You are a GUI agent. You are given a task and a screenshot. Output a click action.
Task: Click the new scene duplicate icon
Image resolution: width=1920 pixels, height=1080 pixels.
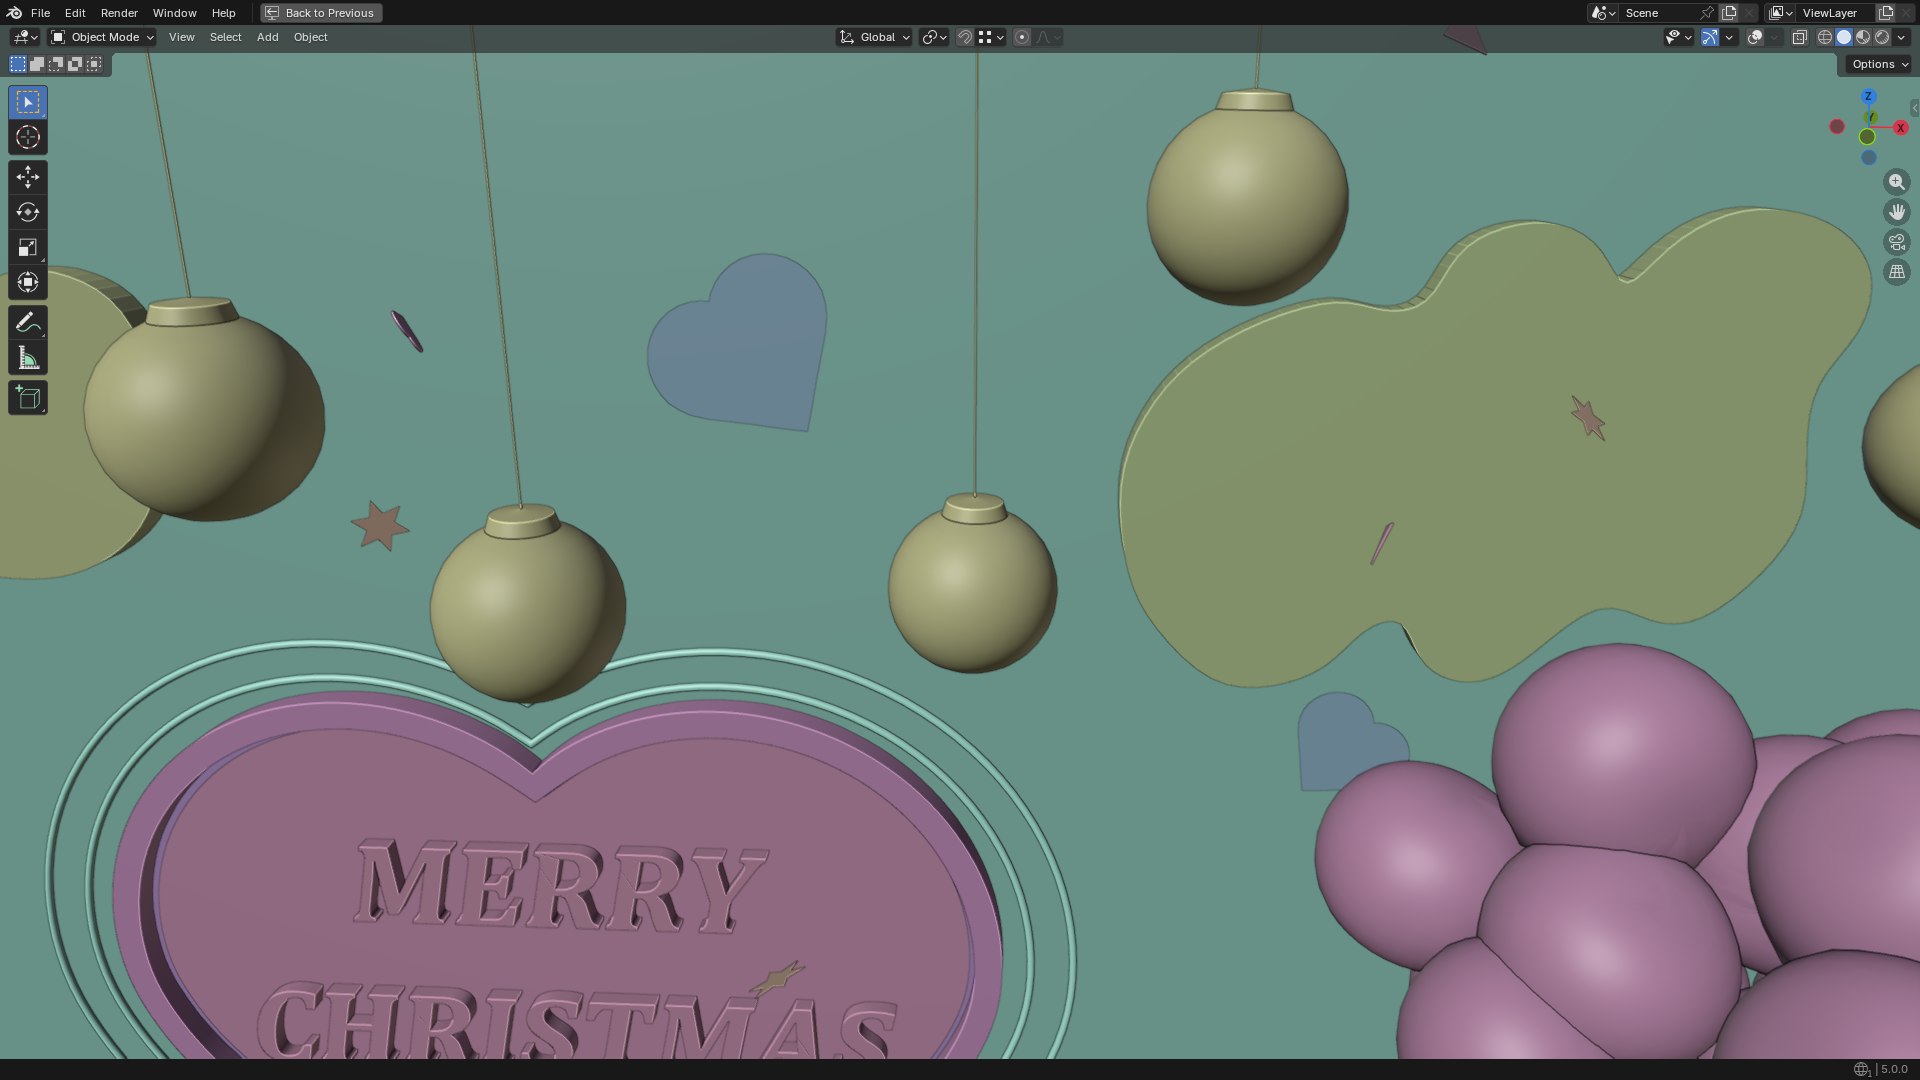1729,13
